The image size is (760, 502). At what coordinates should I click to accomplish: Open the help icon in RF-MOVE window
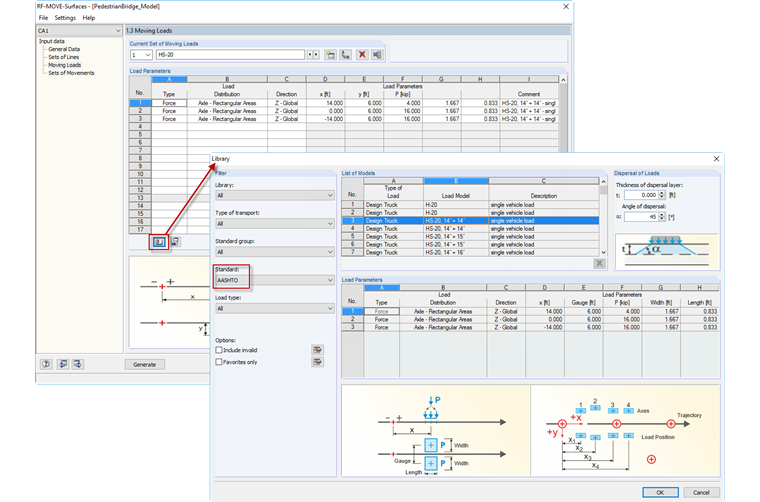[x=46, y=364]
